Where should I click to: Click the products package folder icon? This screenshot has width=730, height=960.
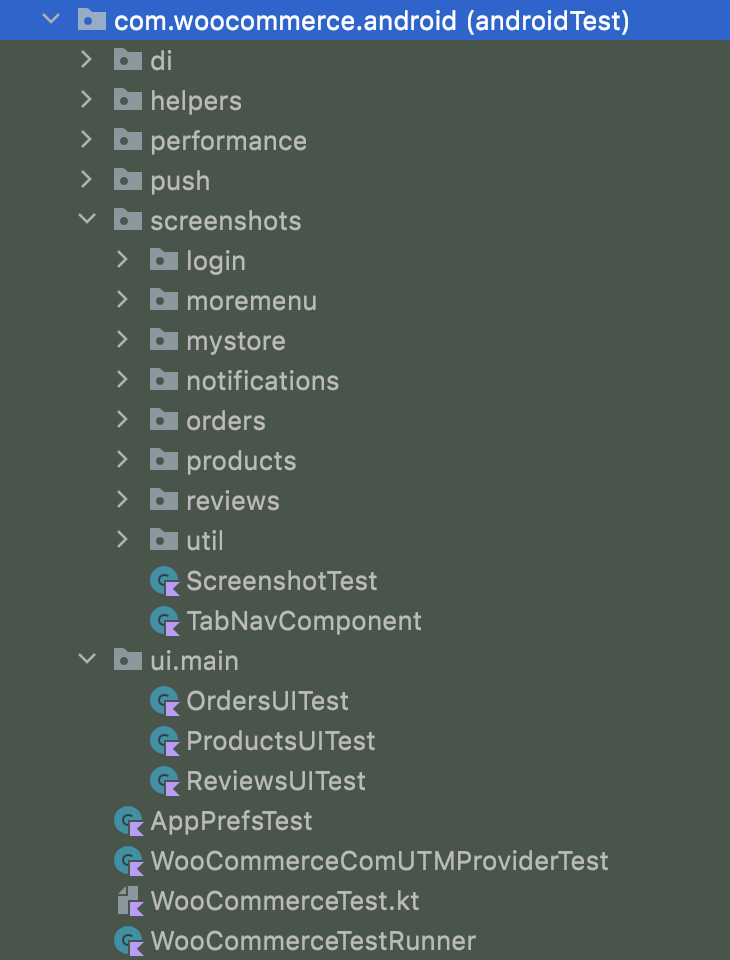[164, 459]
